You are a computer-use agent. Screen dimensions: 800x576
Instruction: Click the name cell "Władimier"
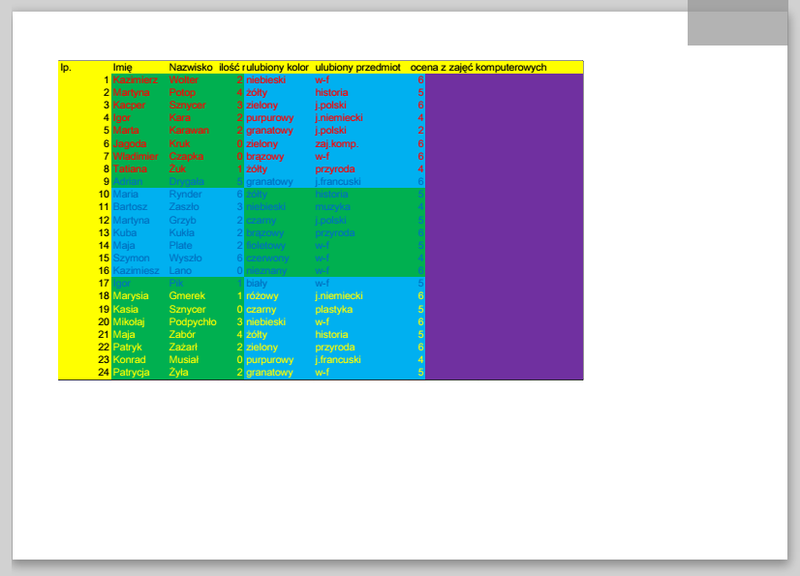pyautogui.click(x=134, y=156)
